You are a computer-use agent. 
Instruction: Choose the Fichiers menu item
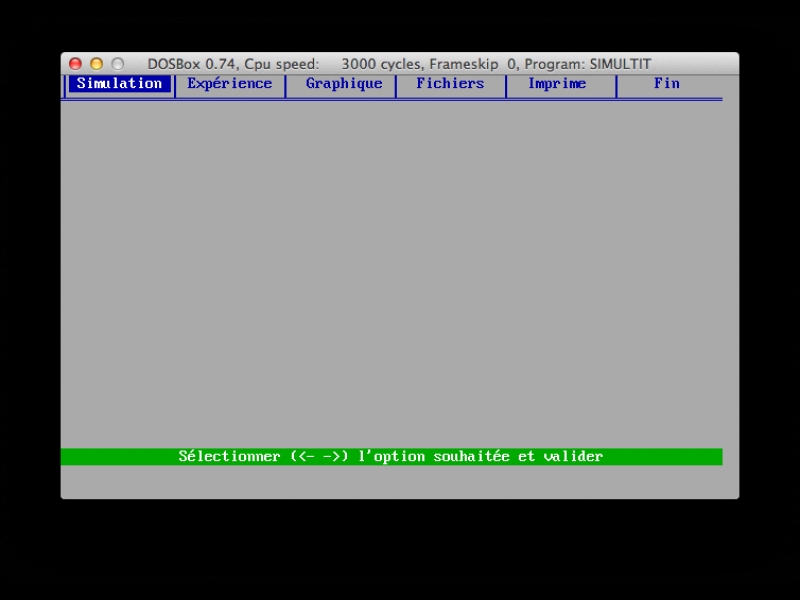pos(450,84)
